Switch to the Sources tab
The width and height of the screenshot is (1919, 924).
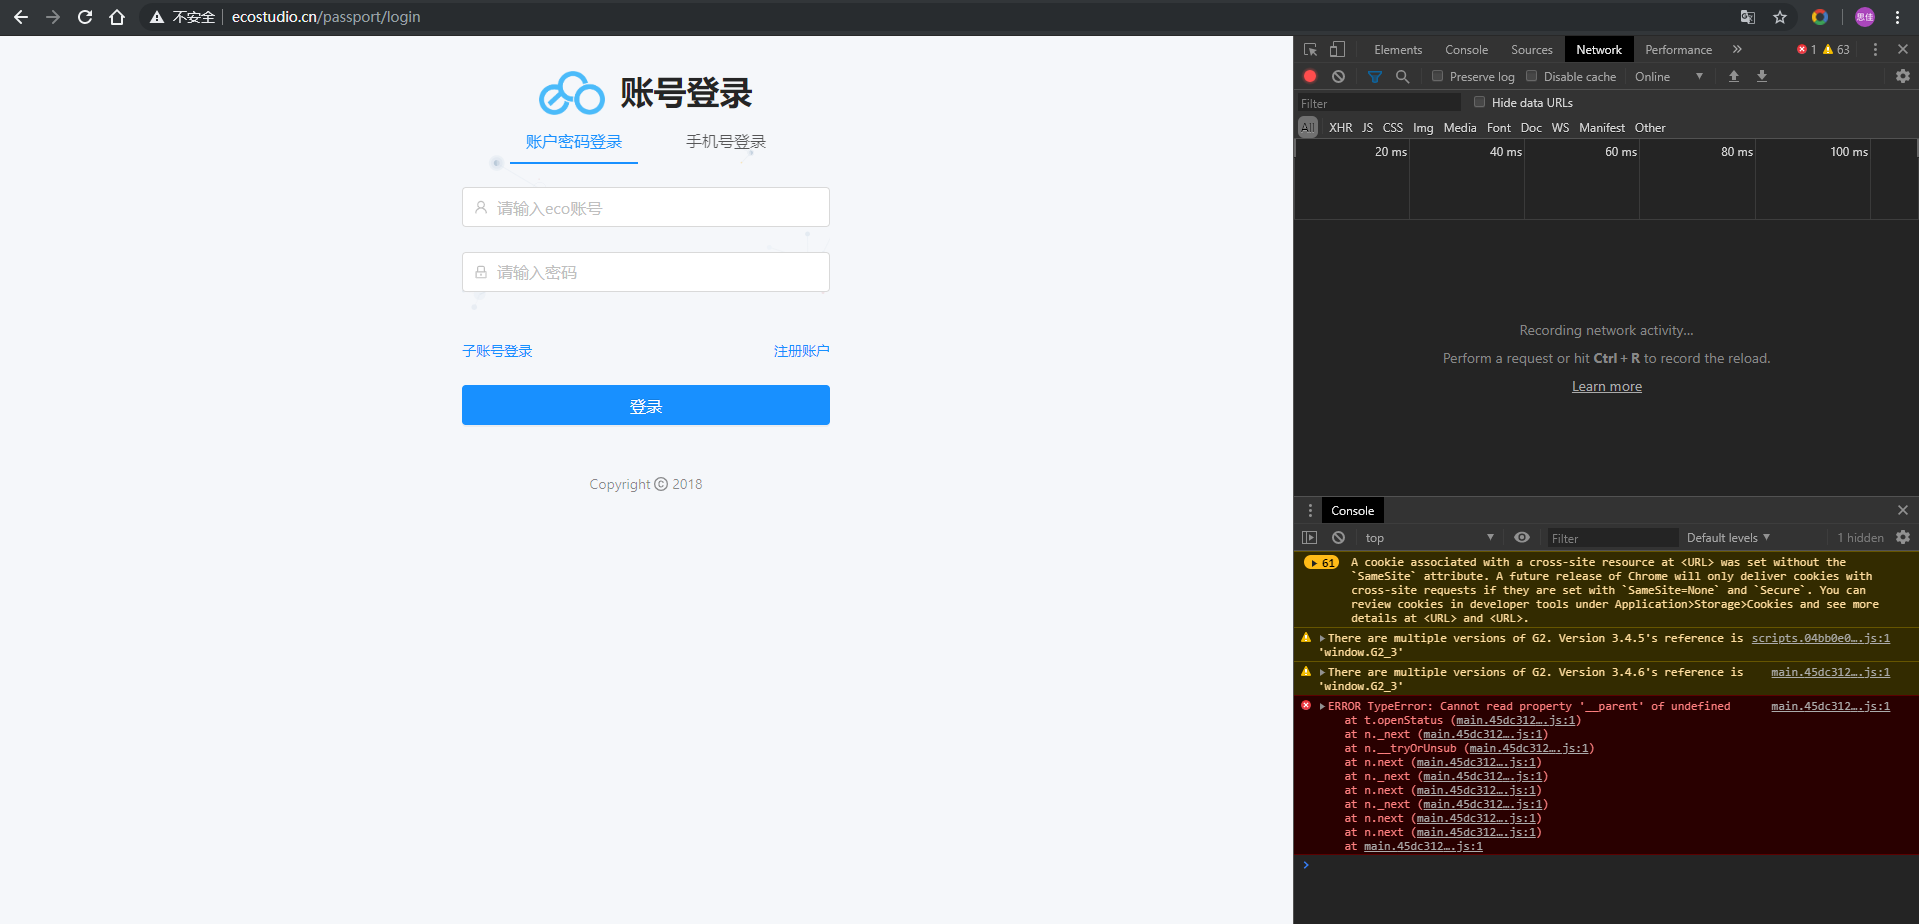point(1531,49)
